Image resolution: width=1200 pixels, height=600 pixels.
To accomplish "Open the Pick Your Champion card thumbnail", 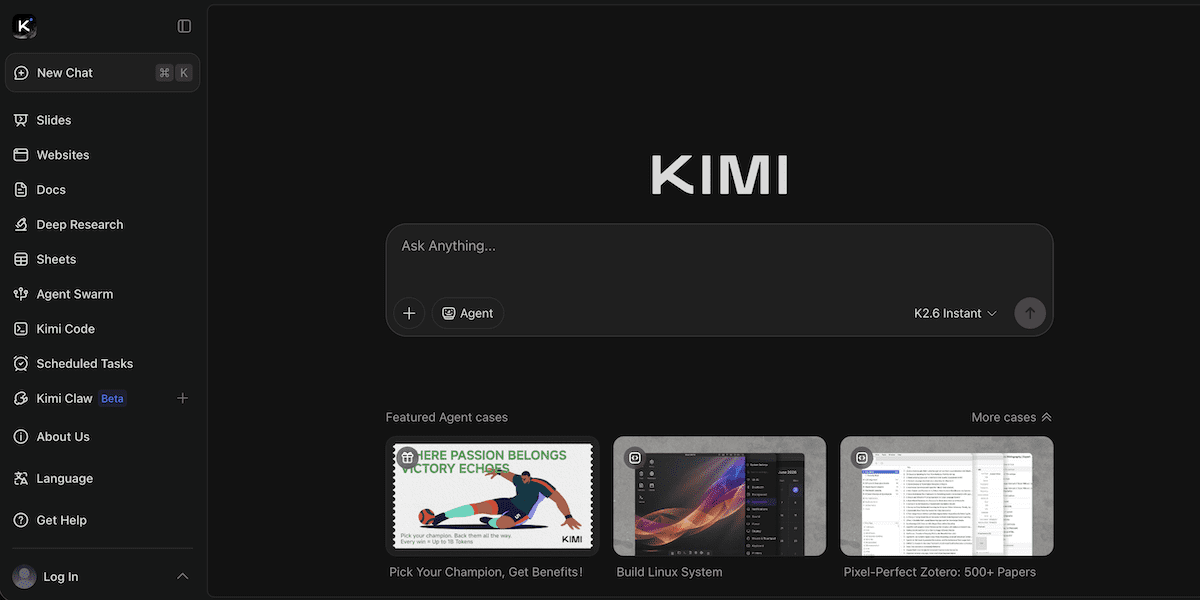I will [492, 496].
